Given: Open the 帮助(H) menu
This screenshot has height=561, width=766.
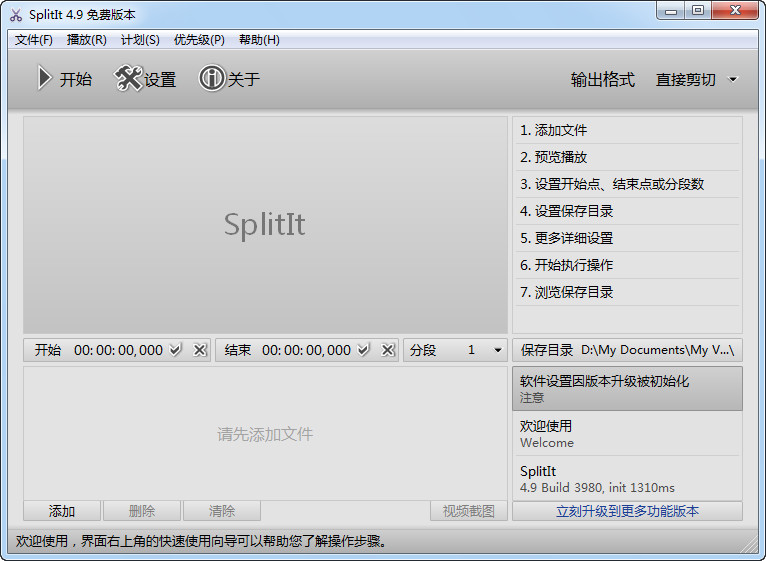Looking at the screenshot, I should (259, 40).
